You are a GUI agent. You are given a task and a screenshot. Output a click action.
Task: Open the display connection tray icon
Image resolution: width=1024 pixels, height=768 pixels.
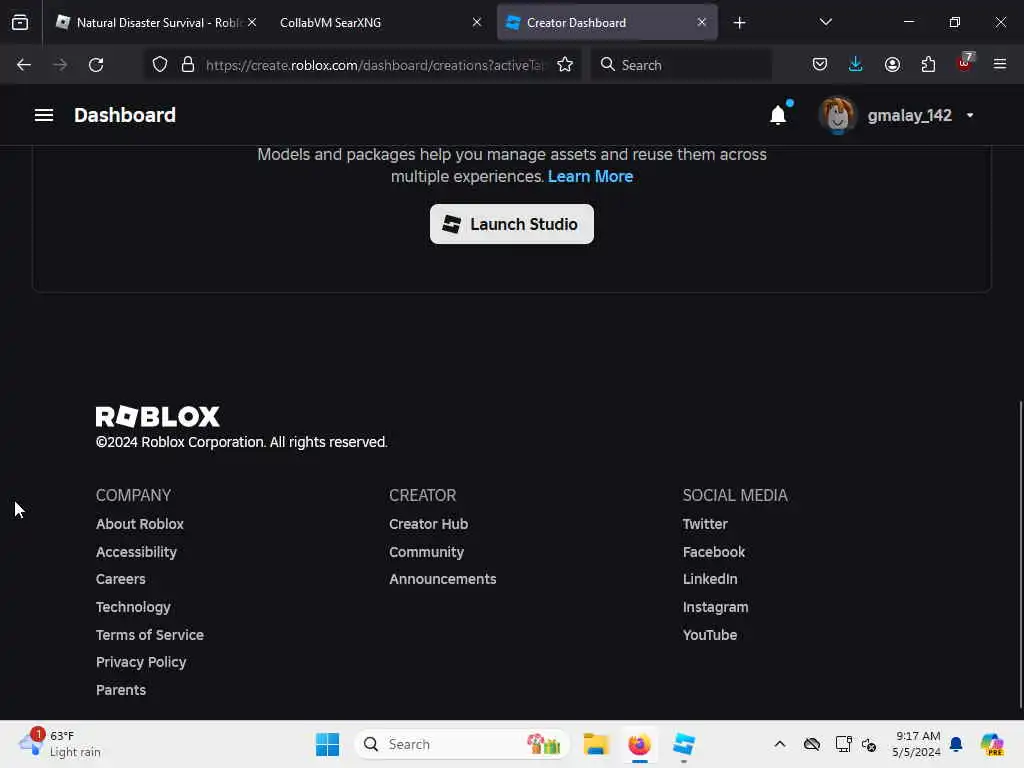click(x=843, y=744)
